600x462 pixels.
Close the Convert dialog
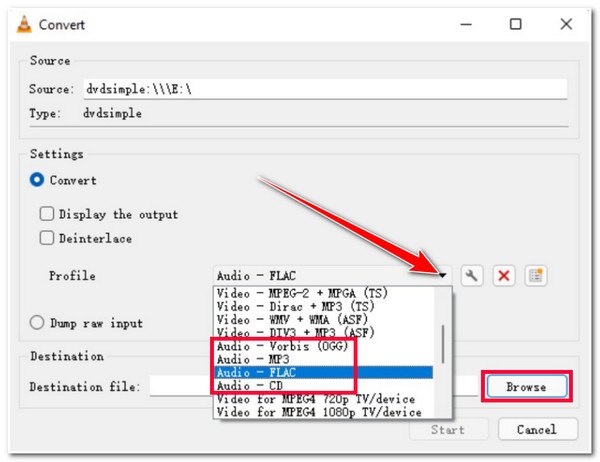click(x=566, y=24)
